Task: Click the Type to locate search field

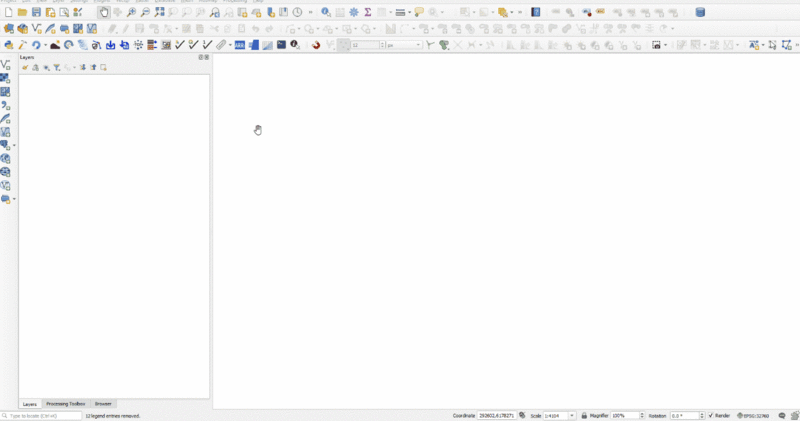Action: [x=42, y=415]
